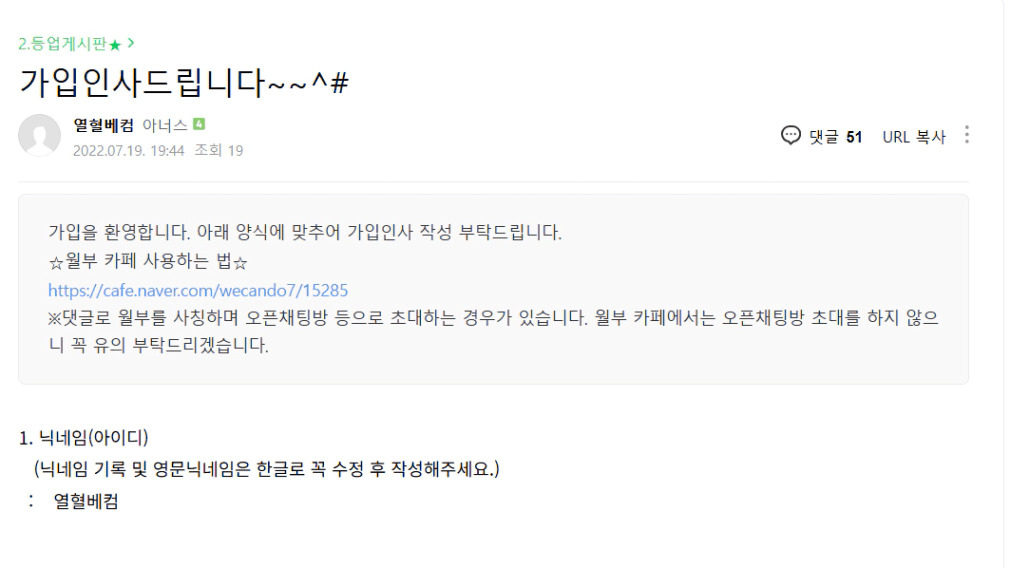Click the 1. 닉네임(아이디) heading
Screen dimensions: 1010x568
coord(84,438)
